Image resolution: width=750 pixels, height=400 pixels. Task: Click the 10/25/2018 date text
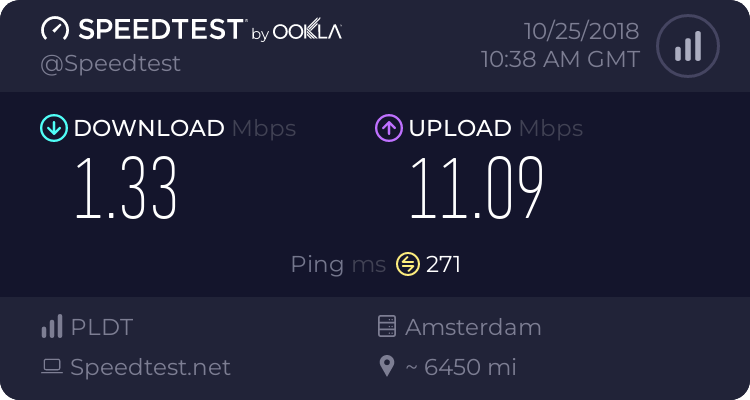click(x=573, y=30)
